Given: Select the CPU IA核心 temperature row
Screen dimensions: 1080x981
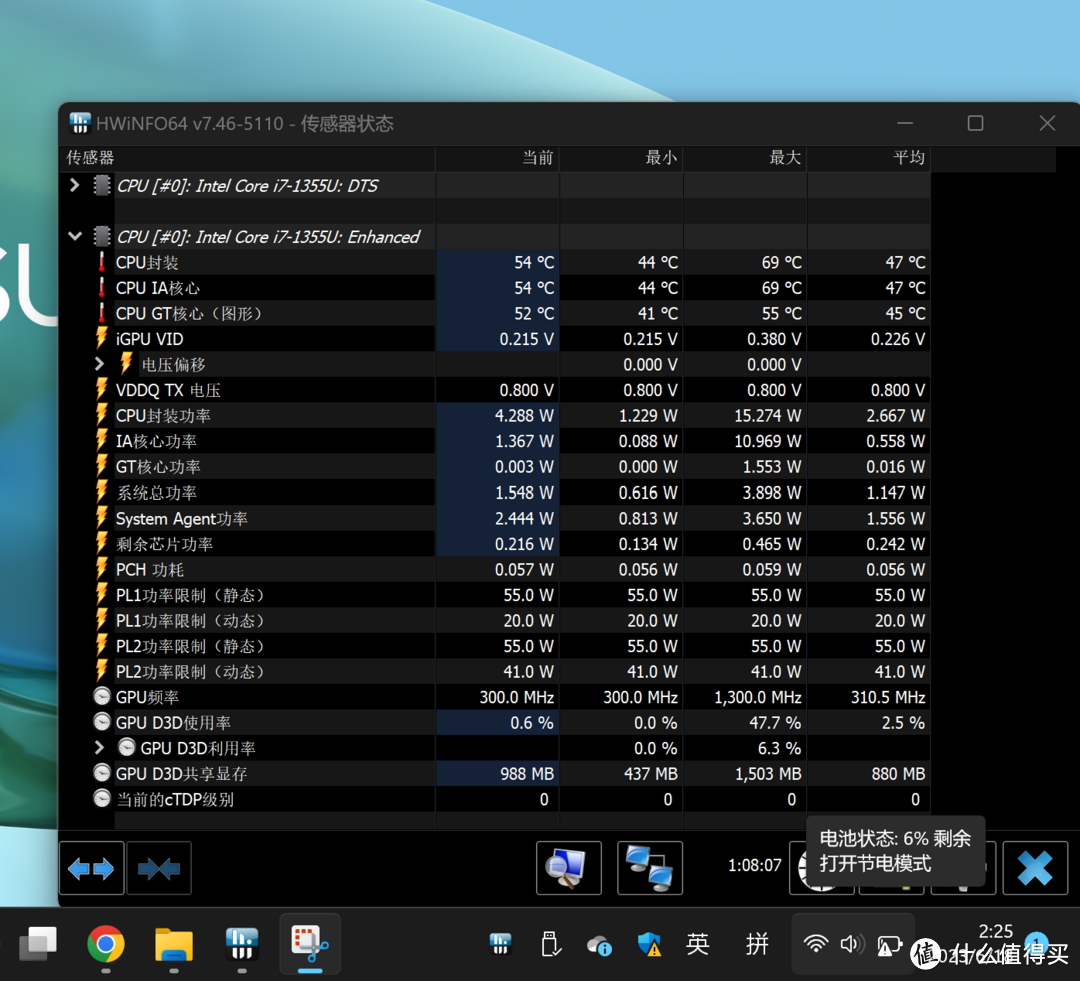Looking at the screenshot, I should (x=495, y=288).
